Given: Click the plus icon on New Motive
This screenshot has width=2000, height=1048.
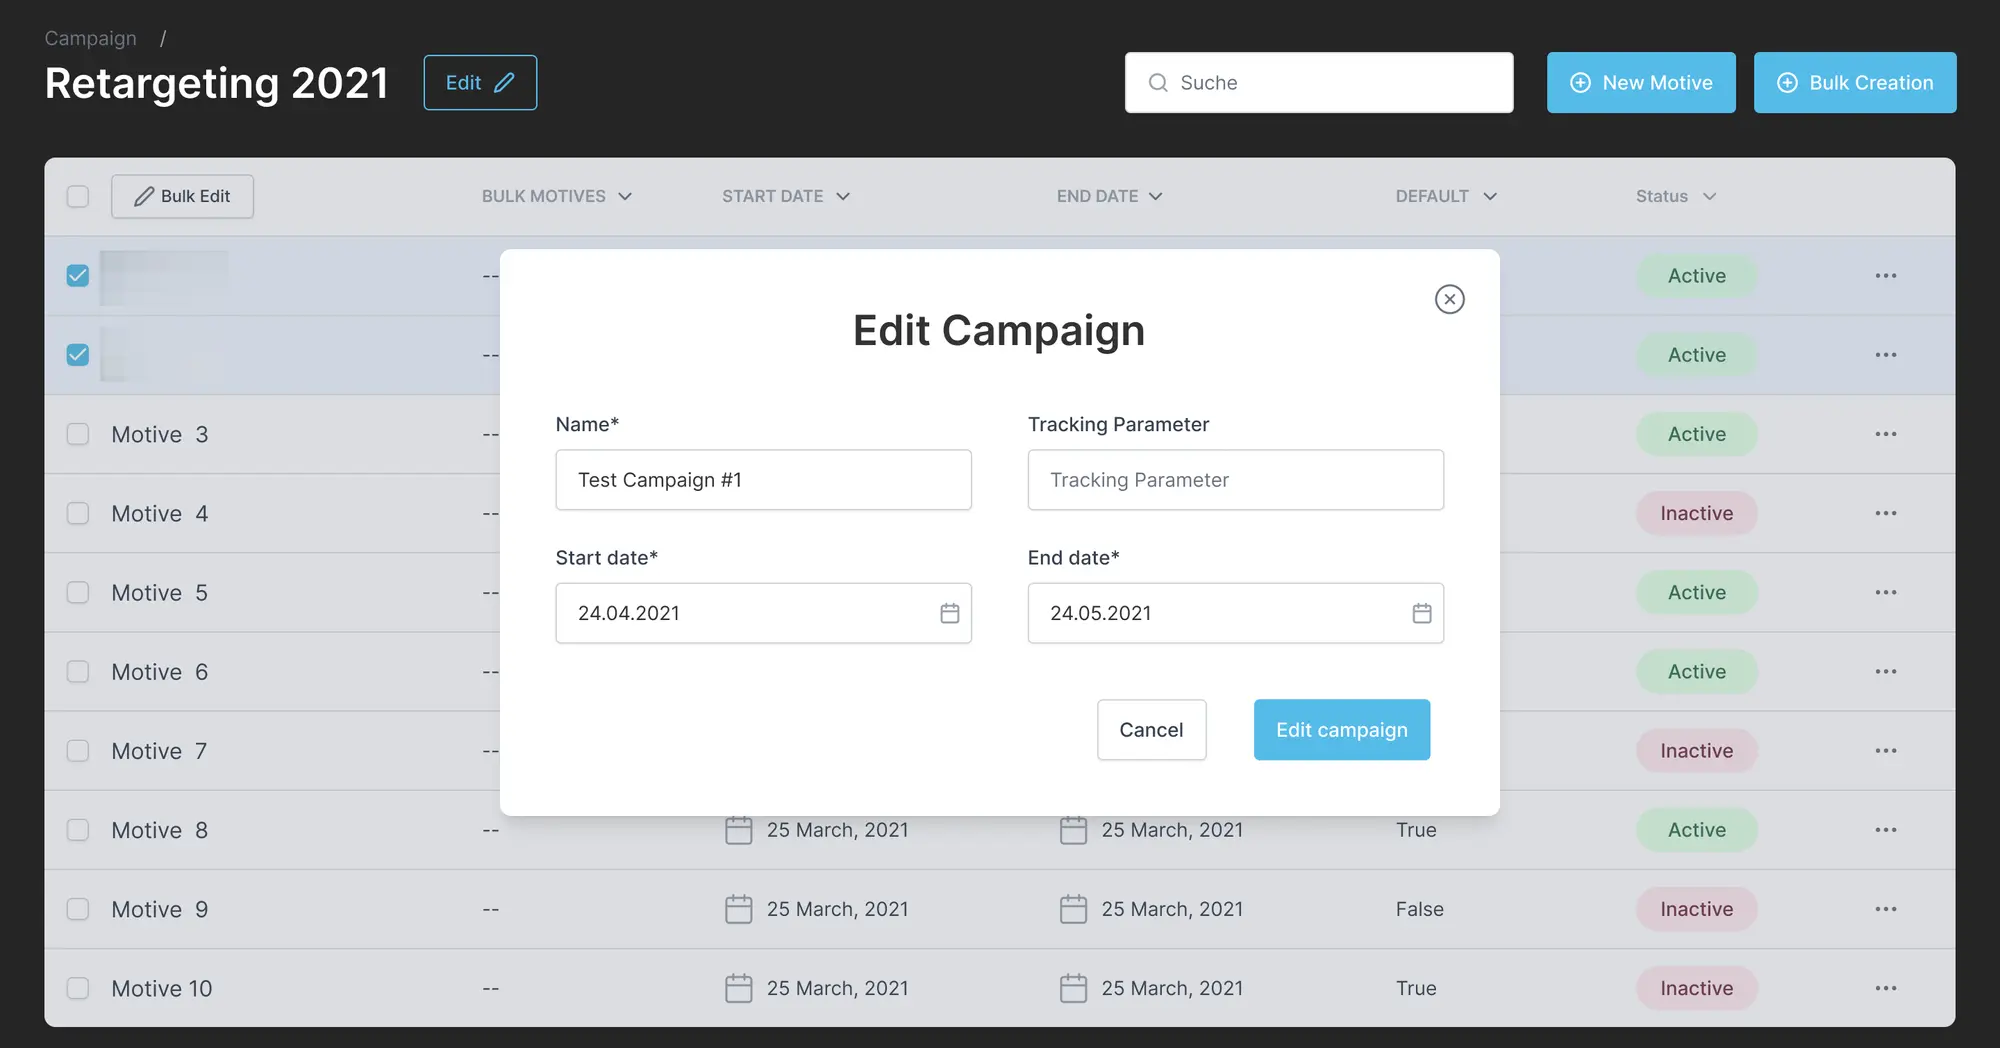Looking at the screenshot, I should [1580, 82].
